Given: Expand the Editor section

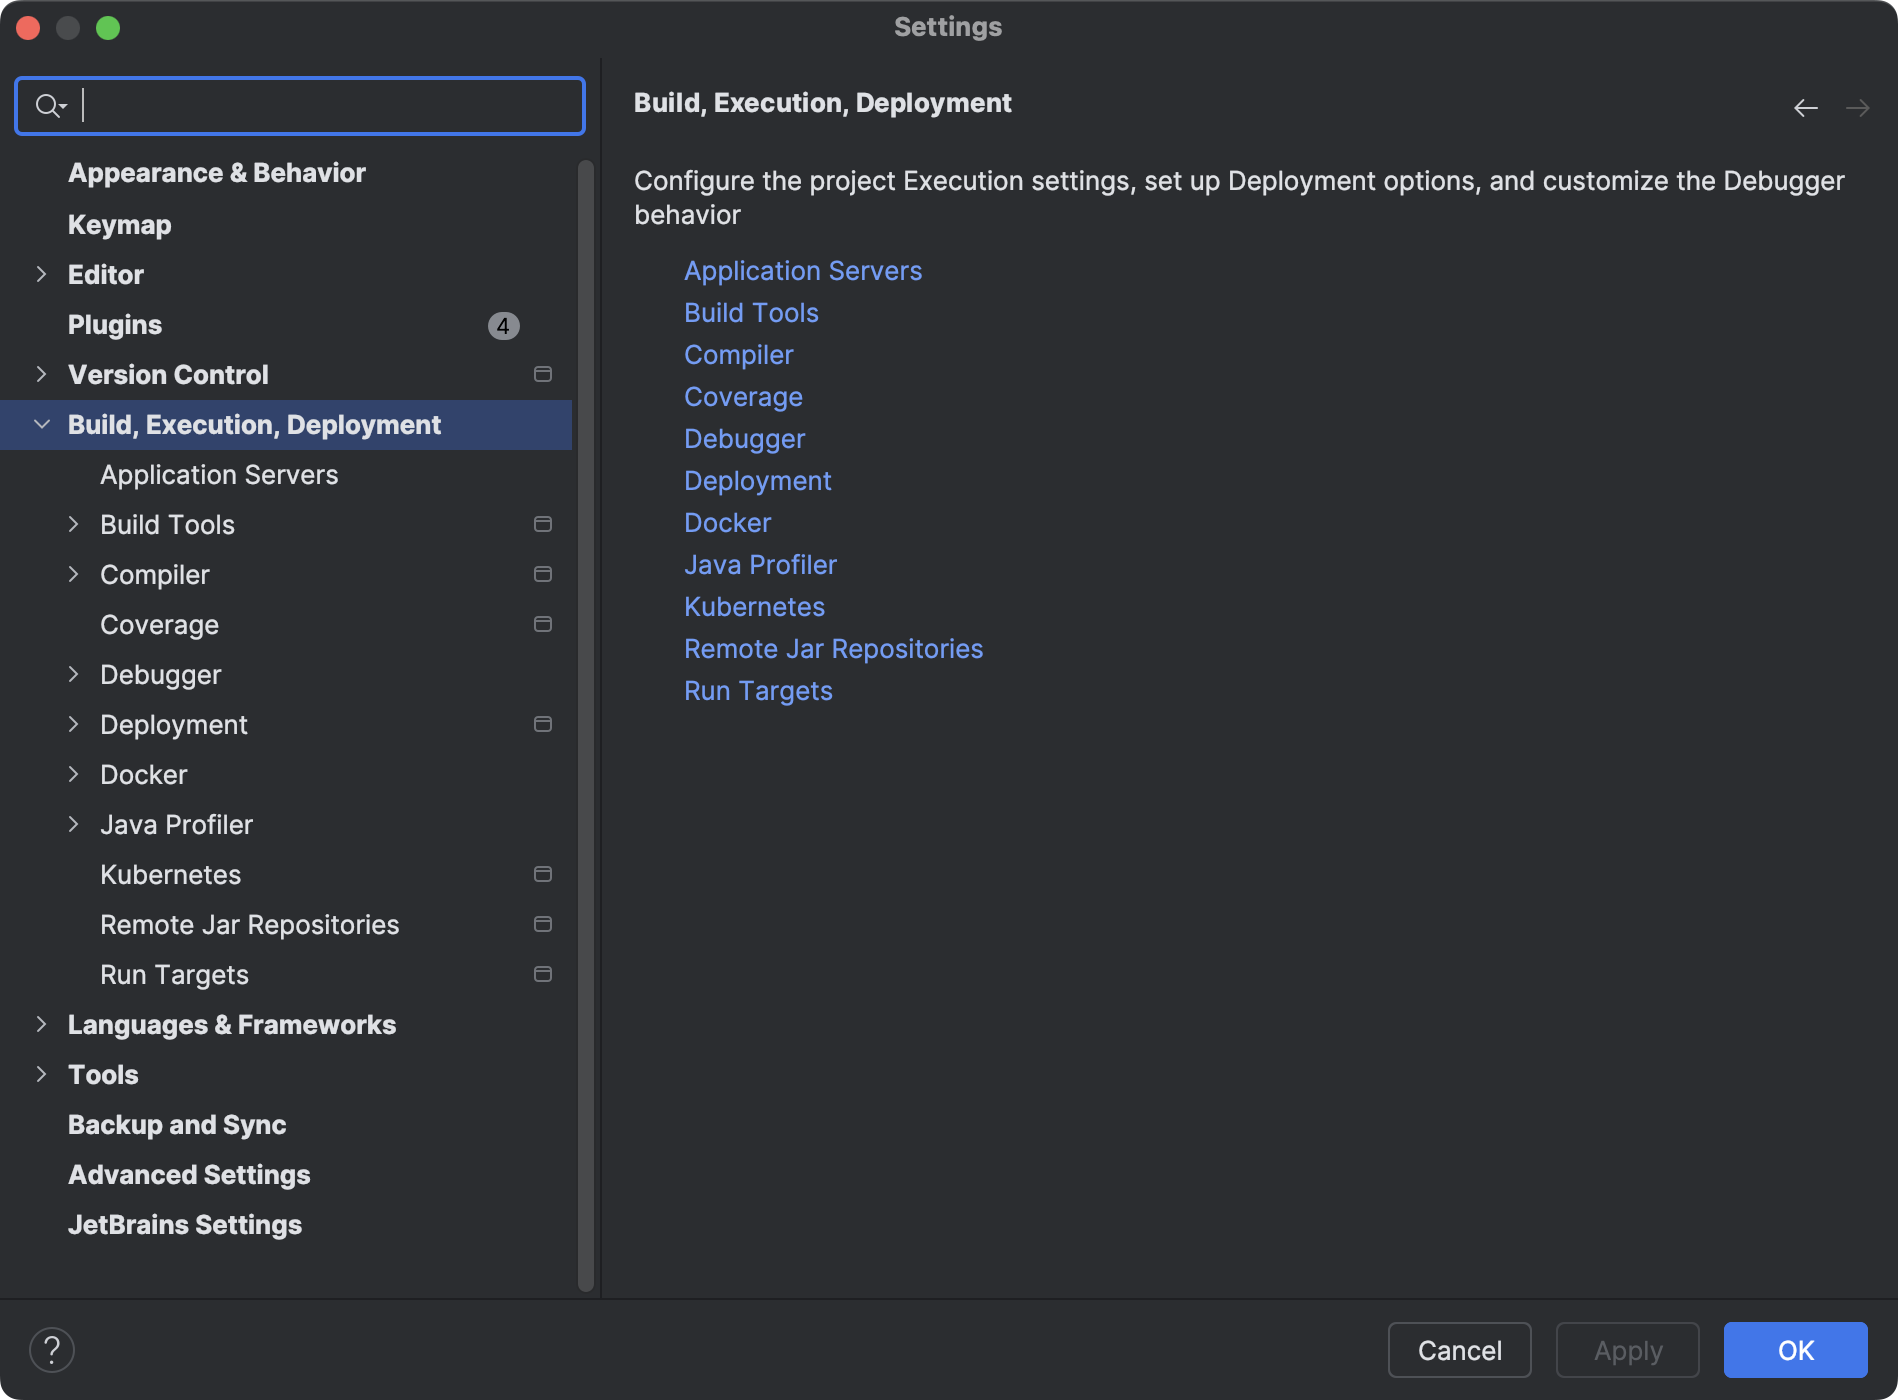Looking at the screenshot, I should 41,274.
